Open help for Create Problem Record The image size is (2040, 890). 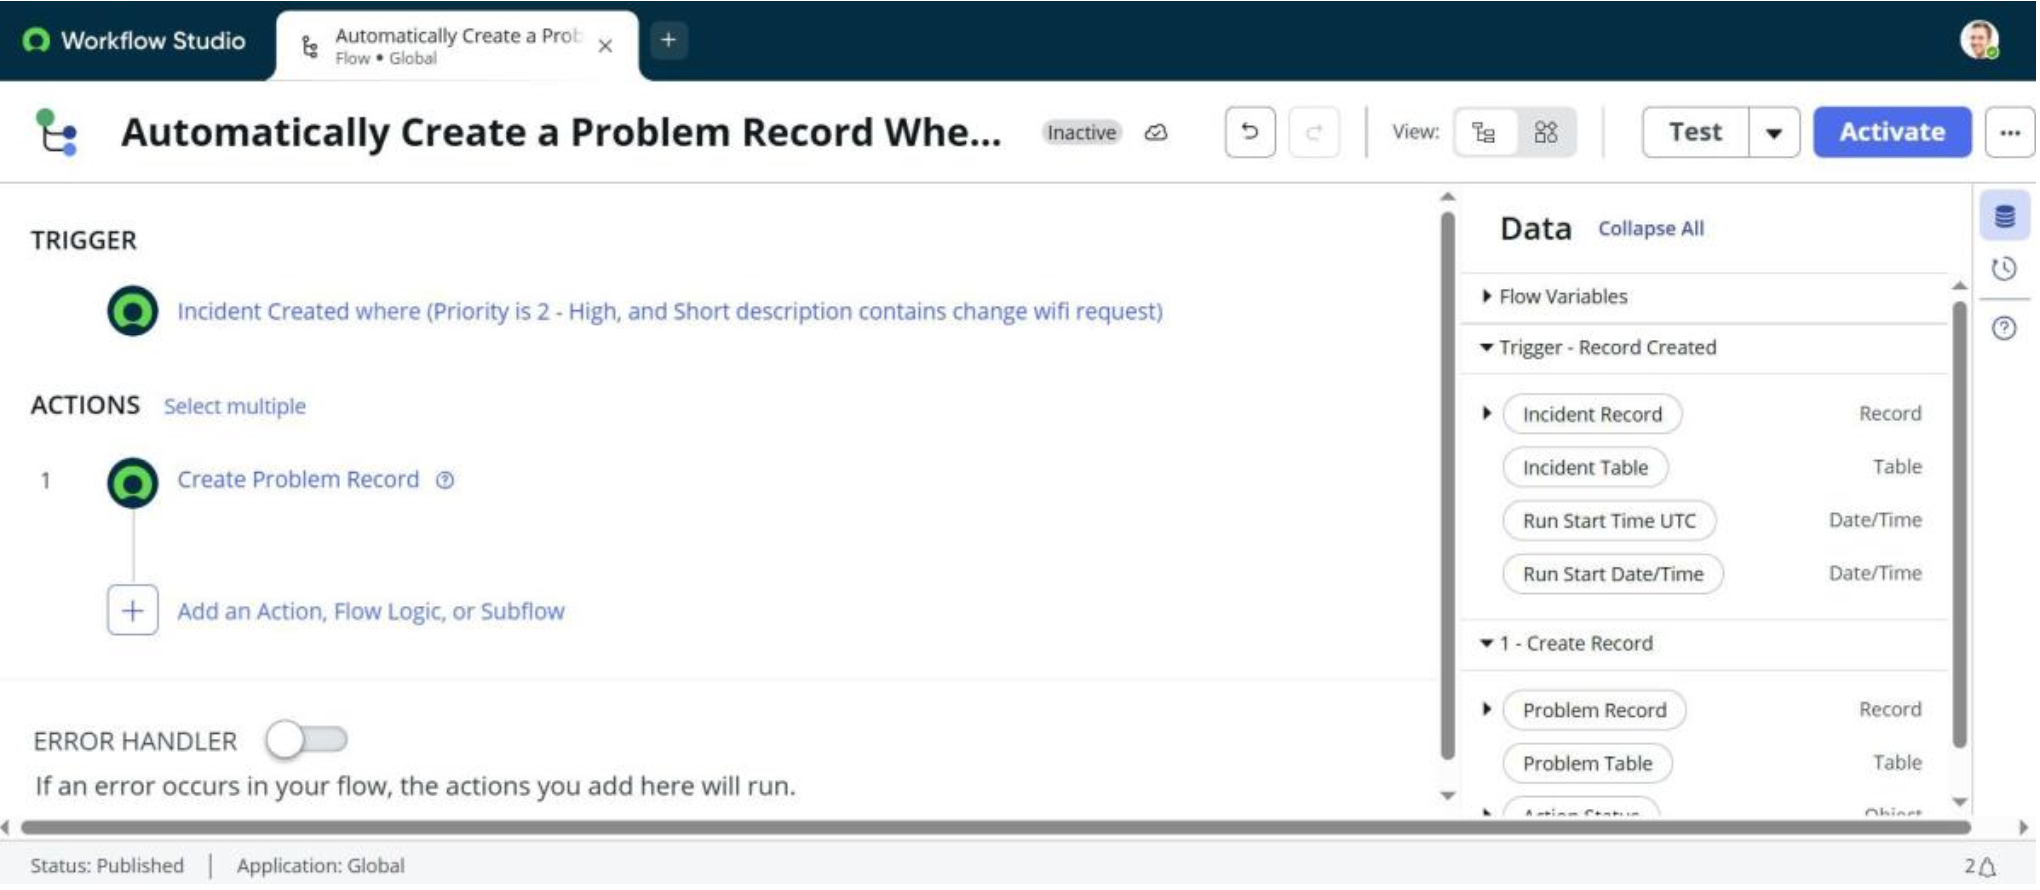(x=445, y=480)
